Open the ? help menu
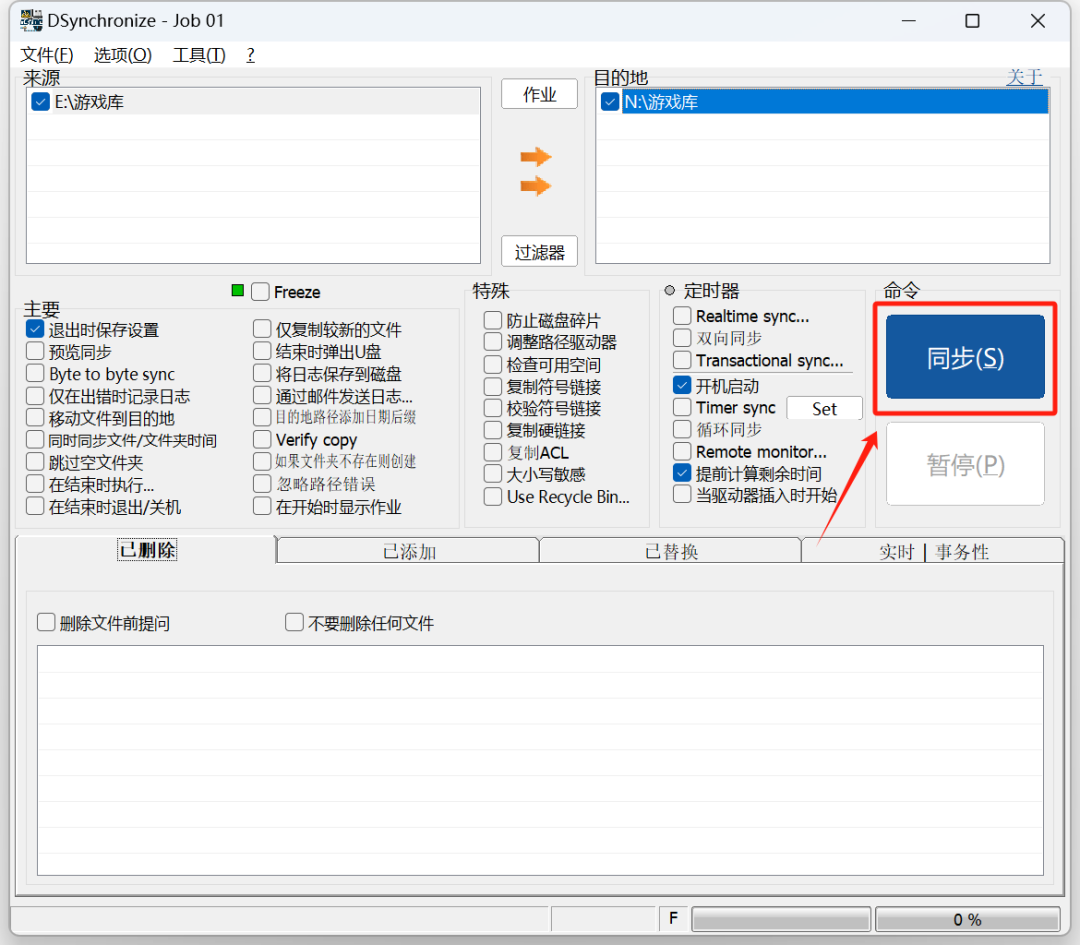 [x=251, y=55]
